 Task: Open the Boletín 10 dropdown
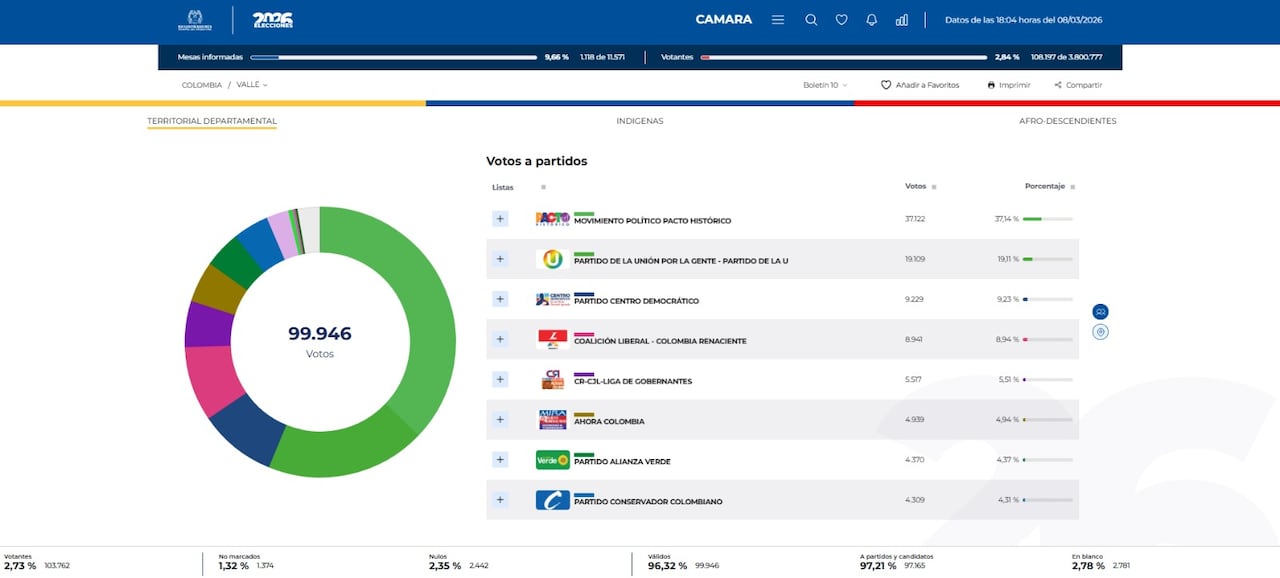[825, 85]
